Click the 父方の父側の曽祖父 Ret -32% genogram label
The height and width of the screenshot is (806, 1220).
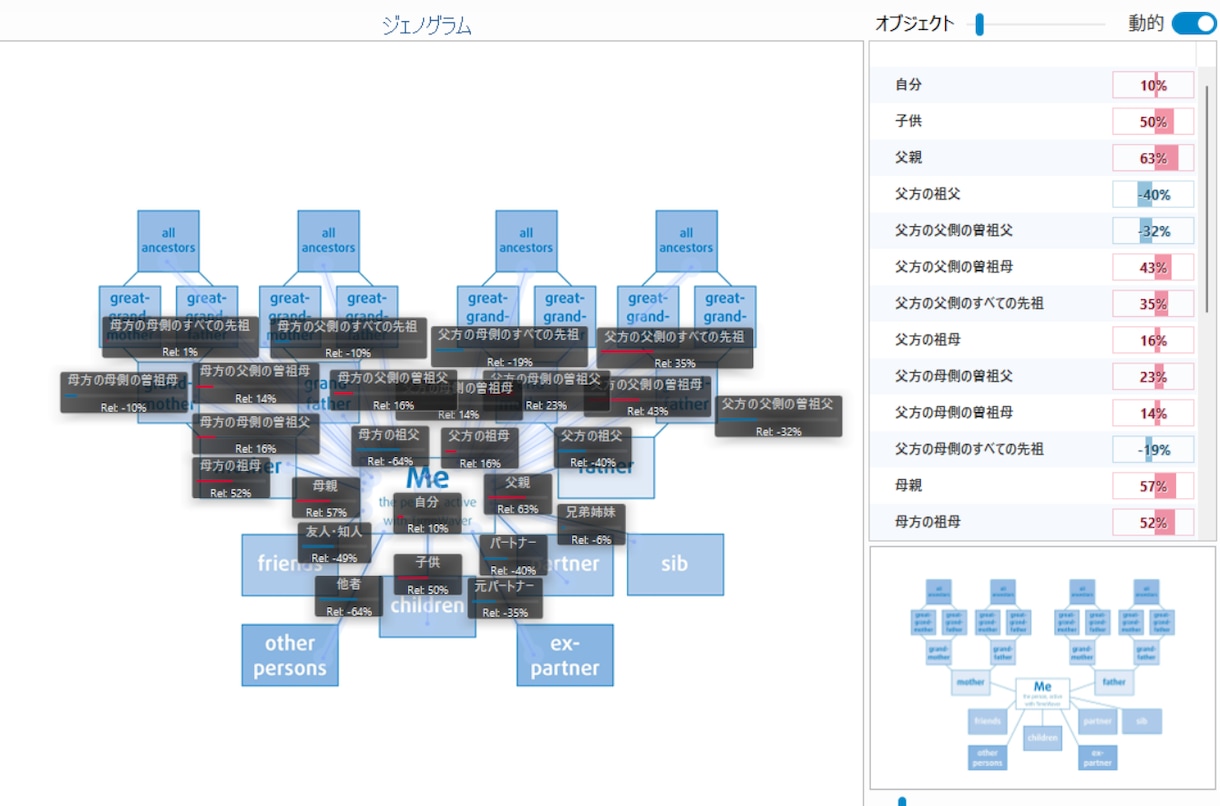coord(778,416)
